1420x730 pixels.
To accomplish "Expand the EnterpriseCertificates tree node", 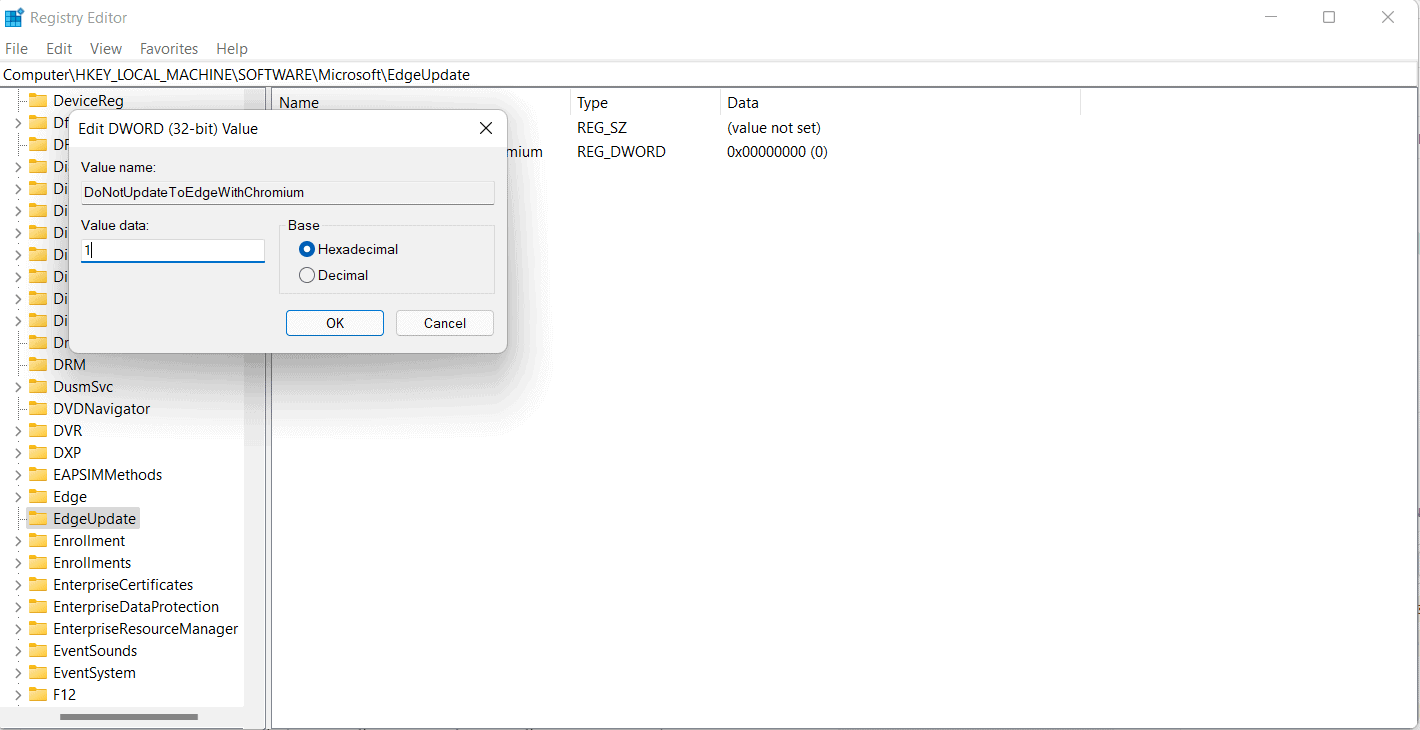I will [x=17, y=584].
